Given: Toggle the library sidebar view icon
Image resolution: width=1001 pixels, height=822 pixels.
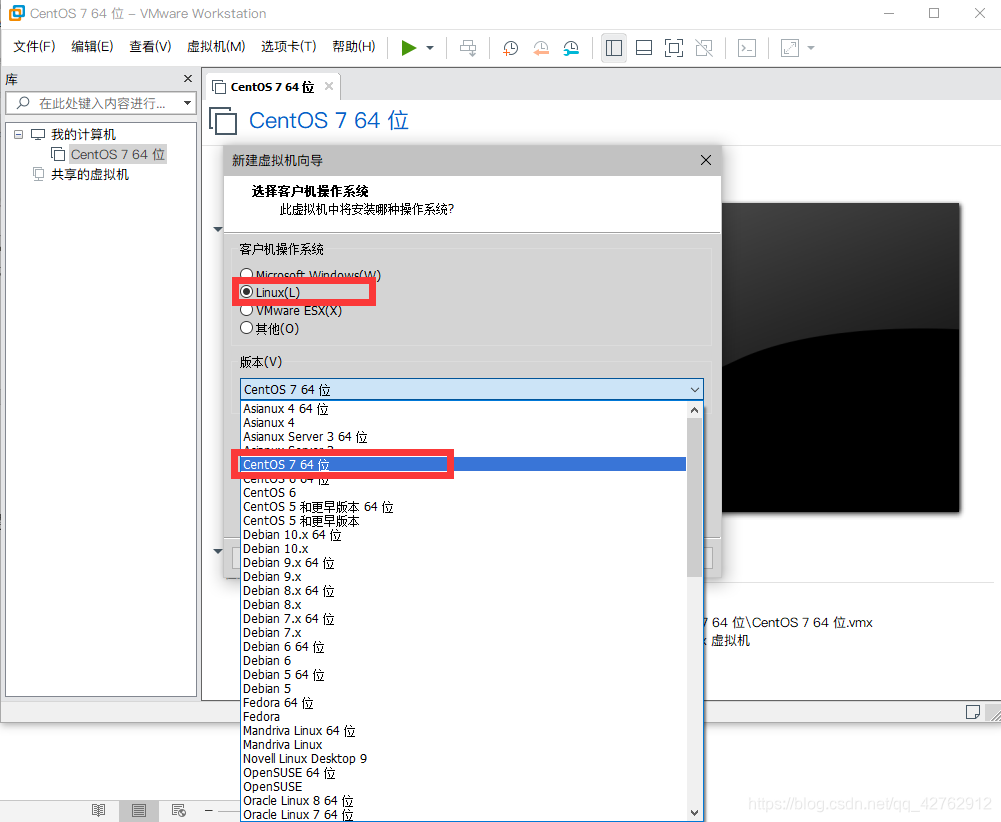Looking at the screenshot, I should point(613,48).
